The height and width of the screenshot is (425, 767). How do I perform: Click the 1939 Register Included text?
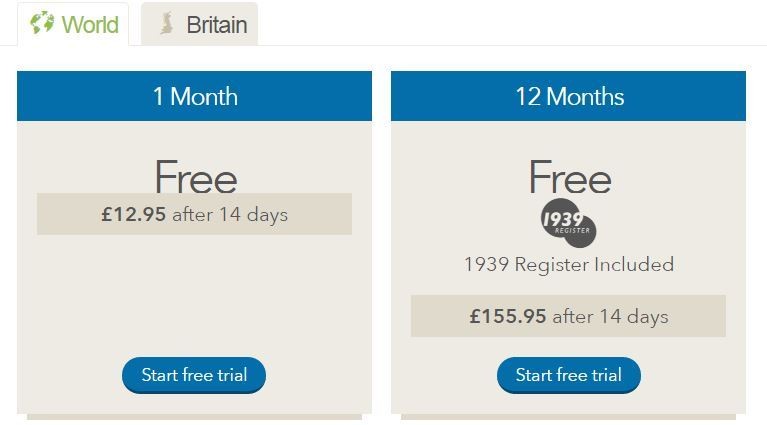click(569, 265)
